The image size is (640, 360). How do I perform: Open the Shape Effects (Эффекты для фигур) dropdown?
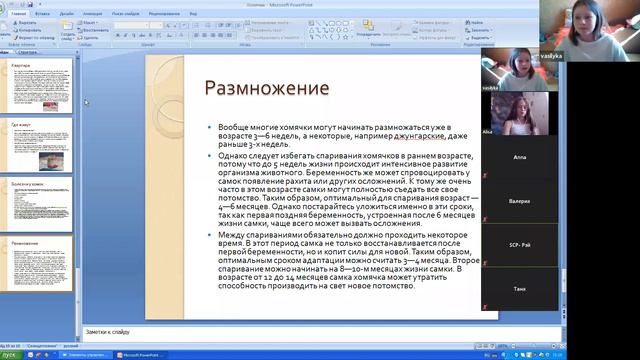pyautogui.click(x=434, y=38)
